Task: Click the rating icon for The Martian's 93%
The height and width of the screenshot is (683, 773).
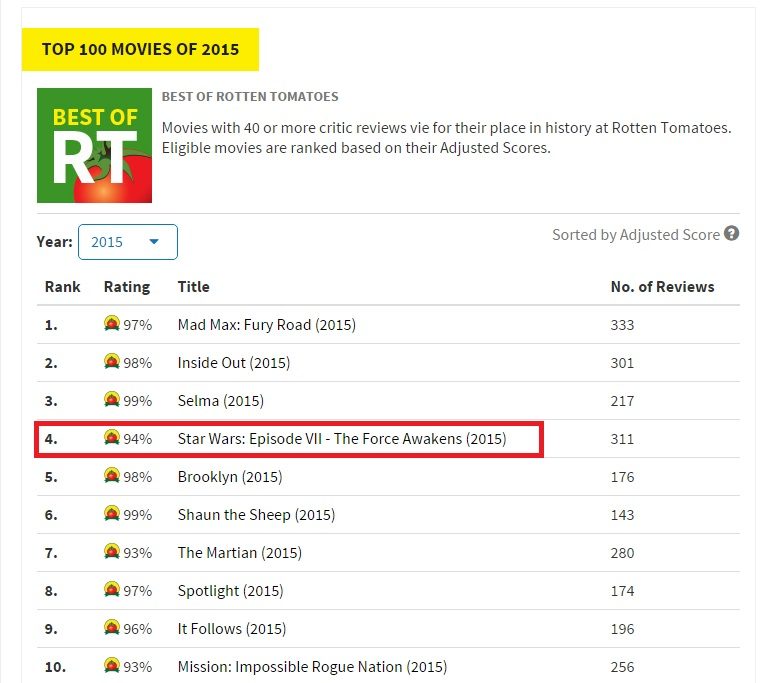Action: pyautogui.click(x=112, y=552)
